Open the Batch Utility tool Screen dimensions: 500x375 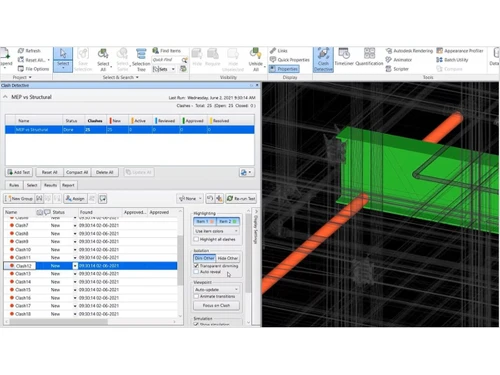[x=452, y=60]
